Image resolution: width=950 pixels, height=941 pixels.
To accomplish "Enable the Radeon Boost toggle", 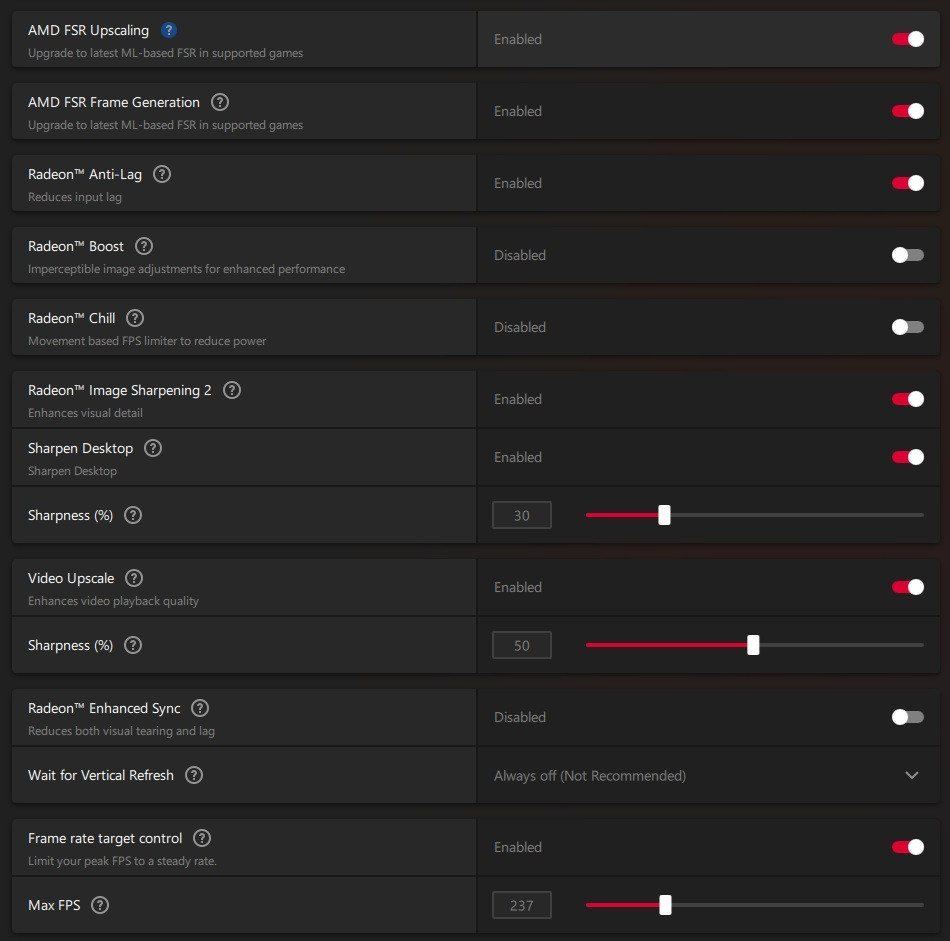I will click(x=907, y=255).
